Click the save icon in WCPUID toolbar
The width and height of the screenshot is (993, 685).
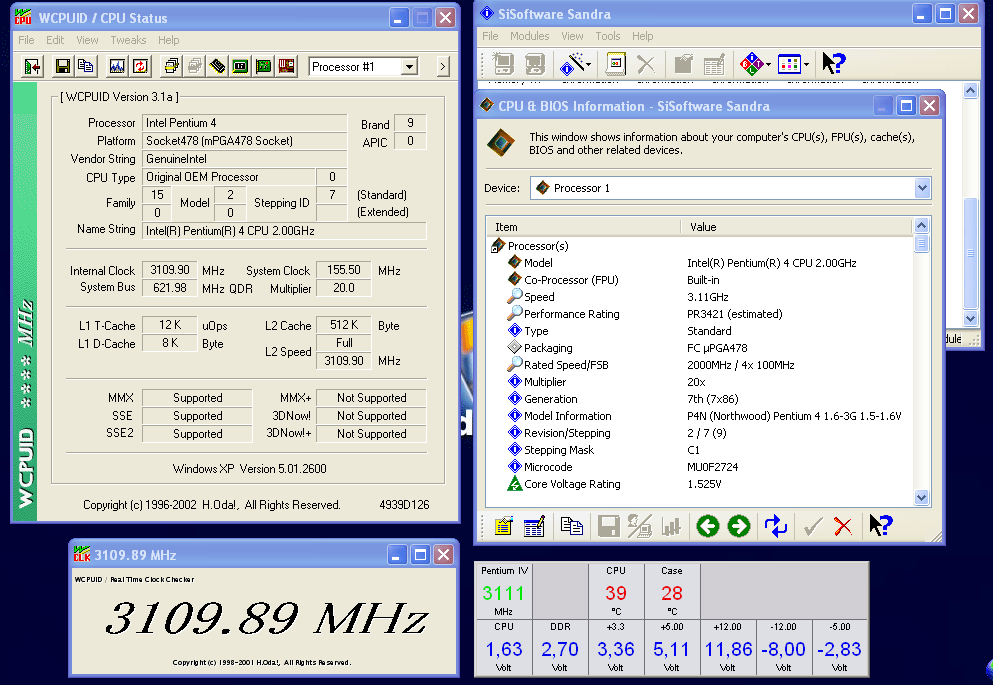point(62,67)
